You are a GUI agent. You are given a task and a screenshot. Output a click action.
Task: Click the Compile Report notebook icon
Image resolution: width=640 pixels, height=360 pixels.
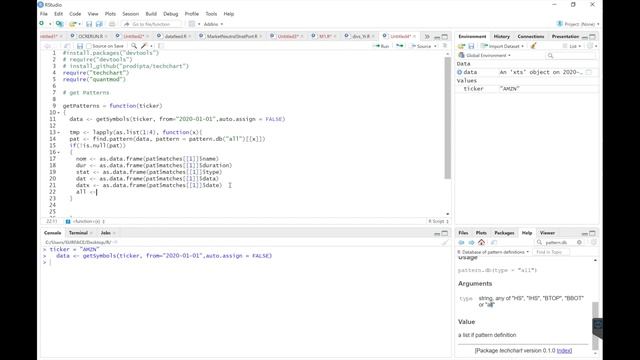click(x=160, y=46)
